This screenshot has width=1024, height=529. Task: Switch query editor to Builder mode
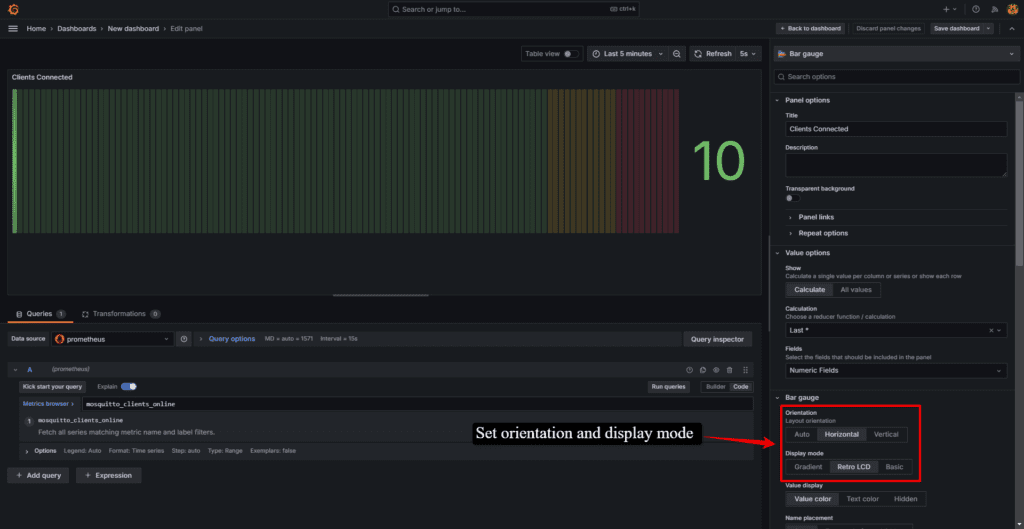(x=715, y=387)
